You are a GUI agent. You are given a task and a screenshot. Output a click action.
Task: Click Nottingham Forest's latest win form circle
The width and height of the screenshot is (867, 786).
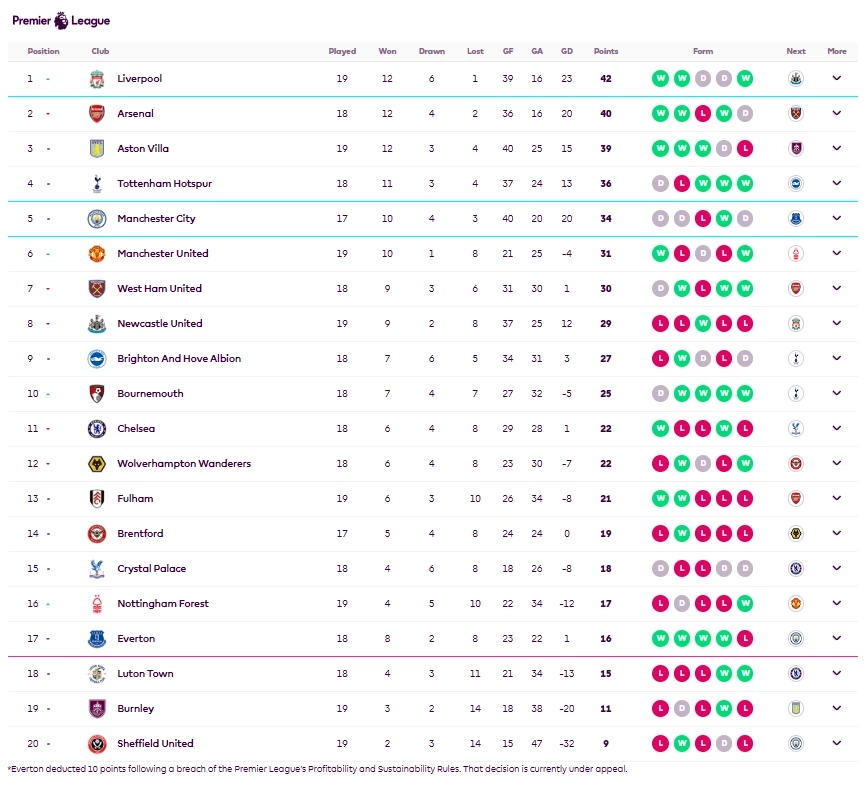[x=745, y=604]
